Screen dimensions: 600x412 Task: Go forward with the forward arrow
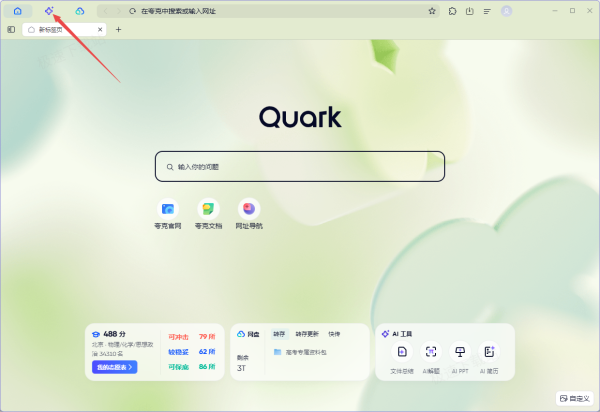119,11
